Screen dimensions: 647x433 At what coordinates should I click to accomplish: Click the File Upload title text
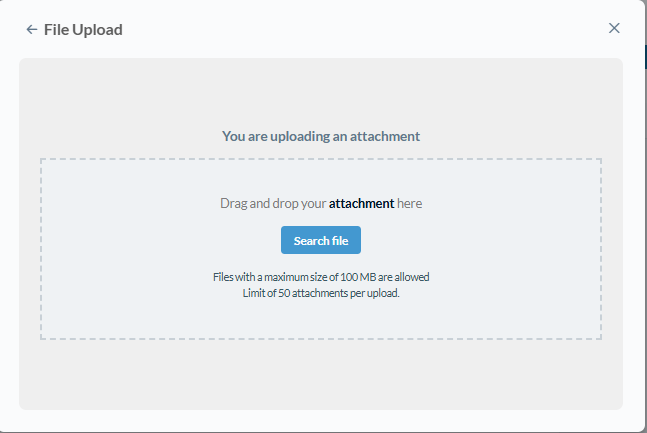click(83, 30)
